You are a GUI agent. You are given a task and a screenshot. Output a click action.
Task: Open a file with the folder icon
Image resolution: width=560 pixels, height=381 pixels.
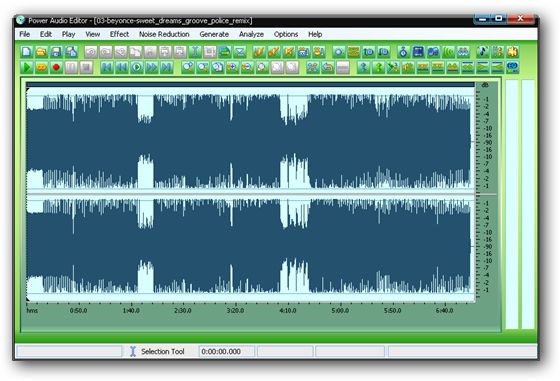pos(41,52)
